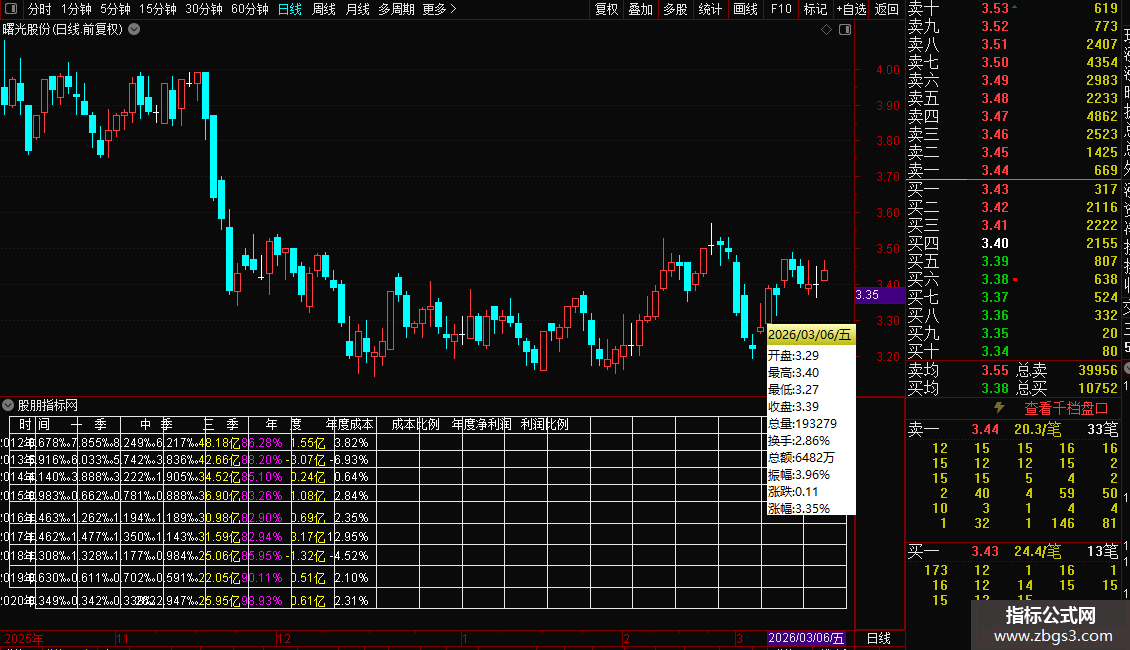1130x650 pixels.
Task: Click the 买十 3.34 order row
Action: click(x=1013, y=352)
